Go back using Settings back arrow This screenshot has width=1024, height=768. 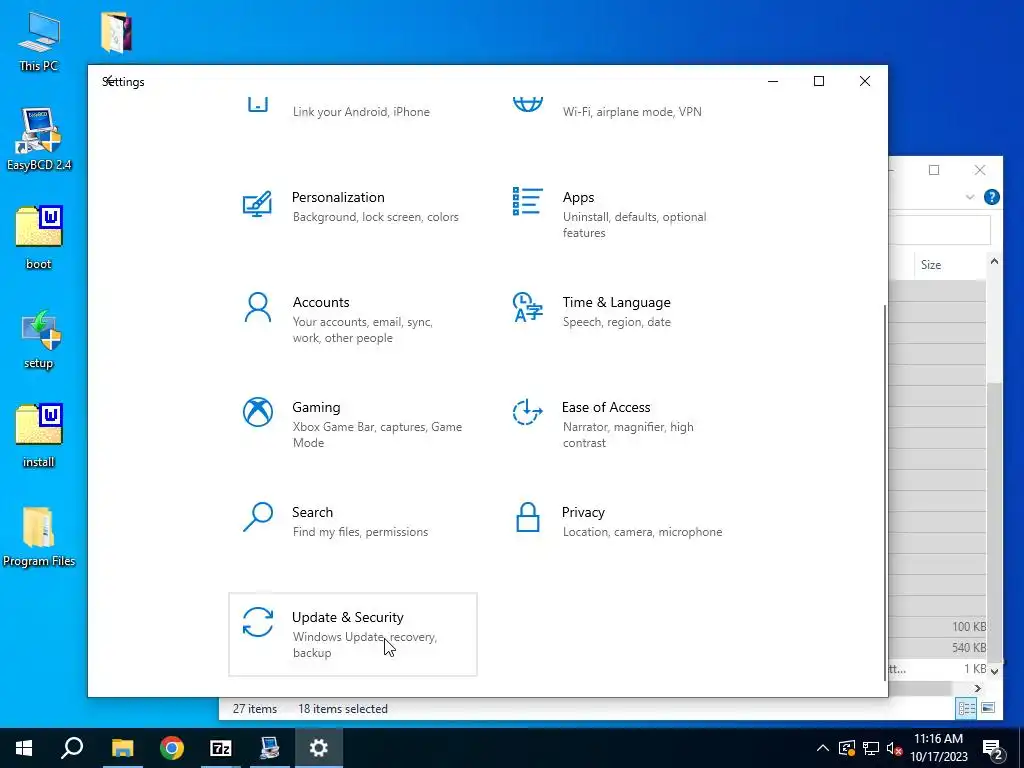coord(110,81)
